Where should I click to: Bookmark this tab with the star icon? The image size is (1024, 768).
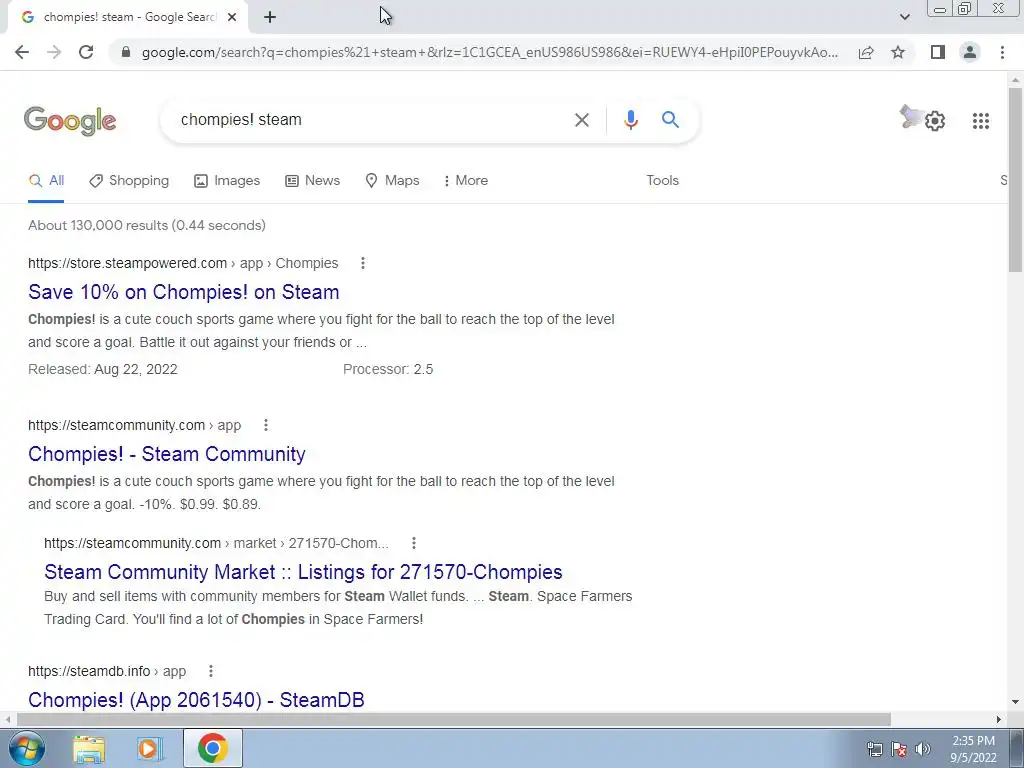[898, 52]
